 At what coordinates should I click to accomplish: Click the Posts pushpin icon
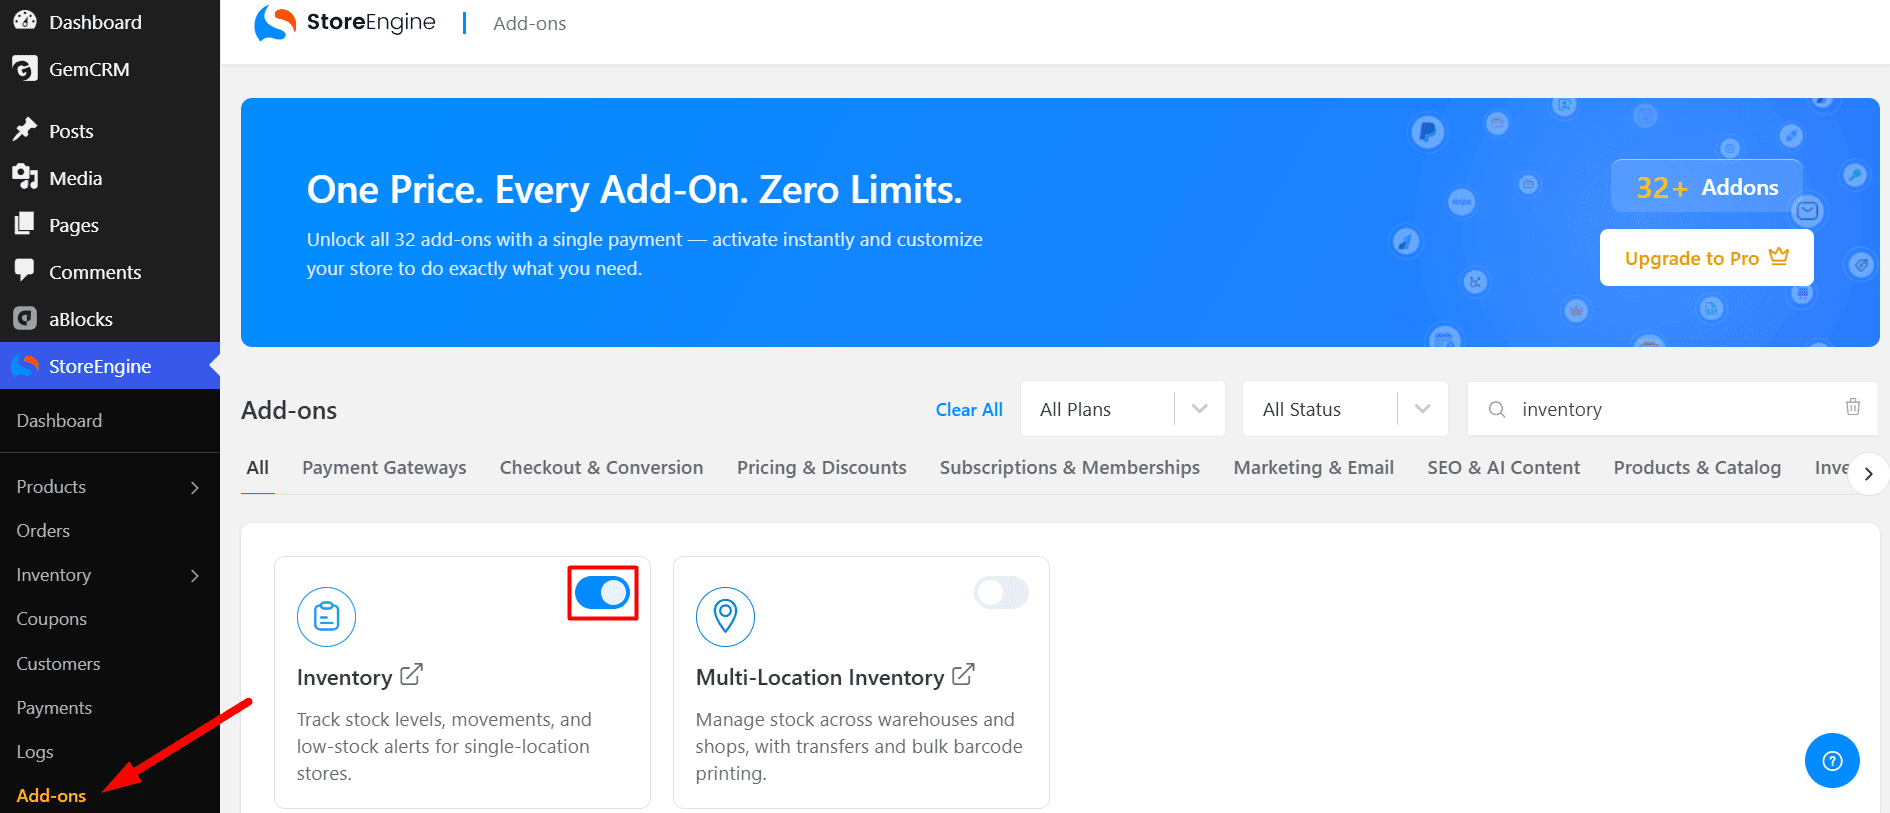(25, 130)
